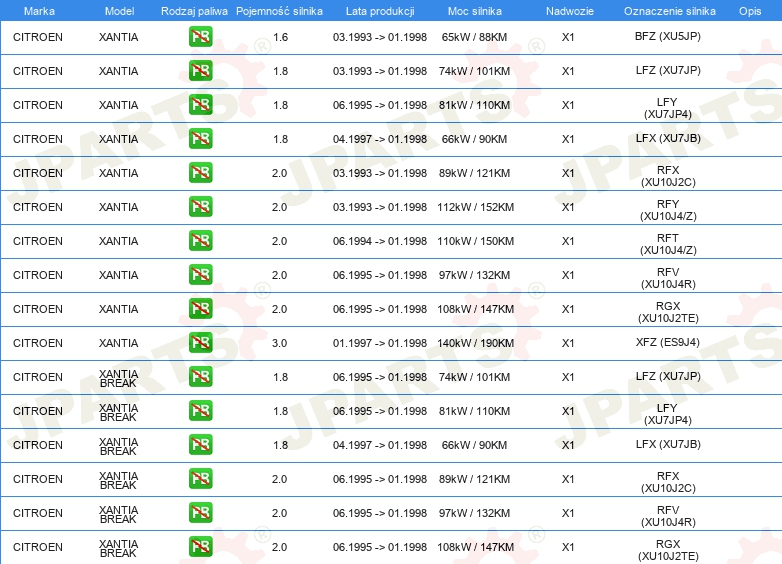Click the Oznaczenie silnika column header

click(x=669, y=11)
